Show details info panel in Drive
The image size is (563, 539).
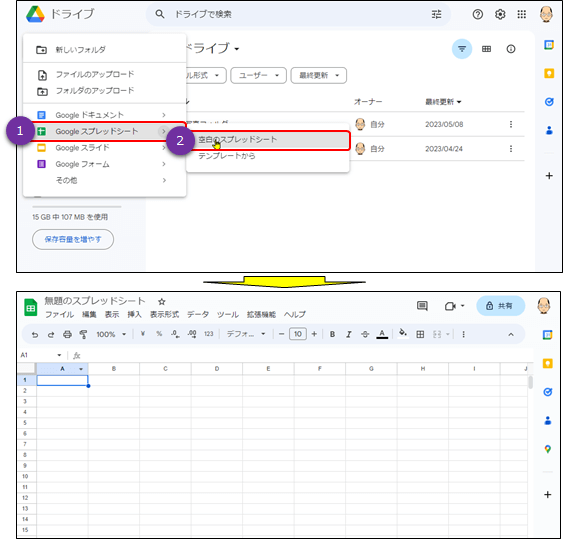(x=511, y=49)
